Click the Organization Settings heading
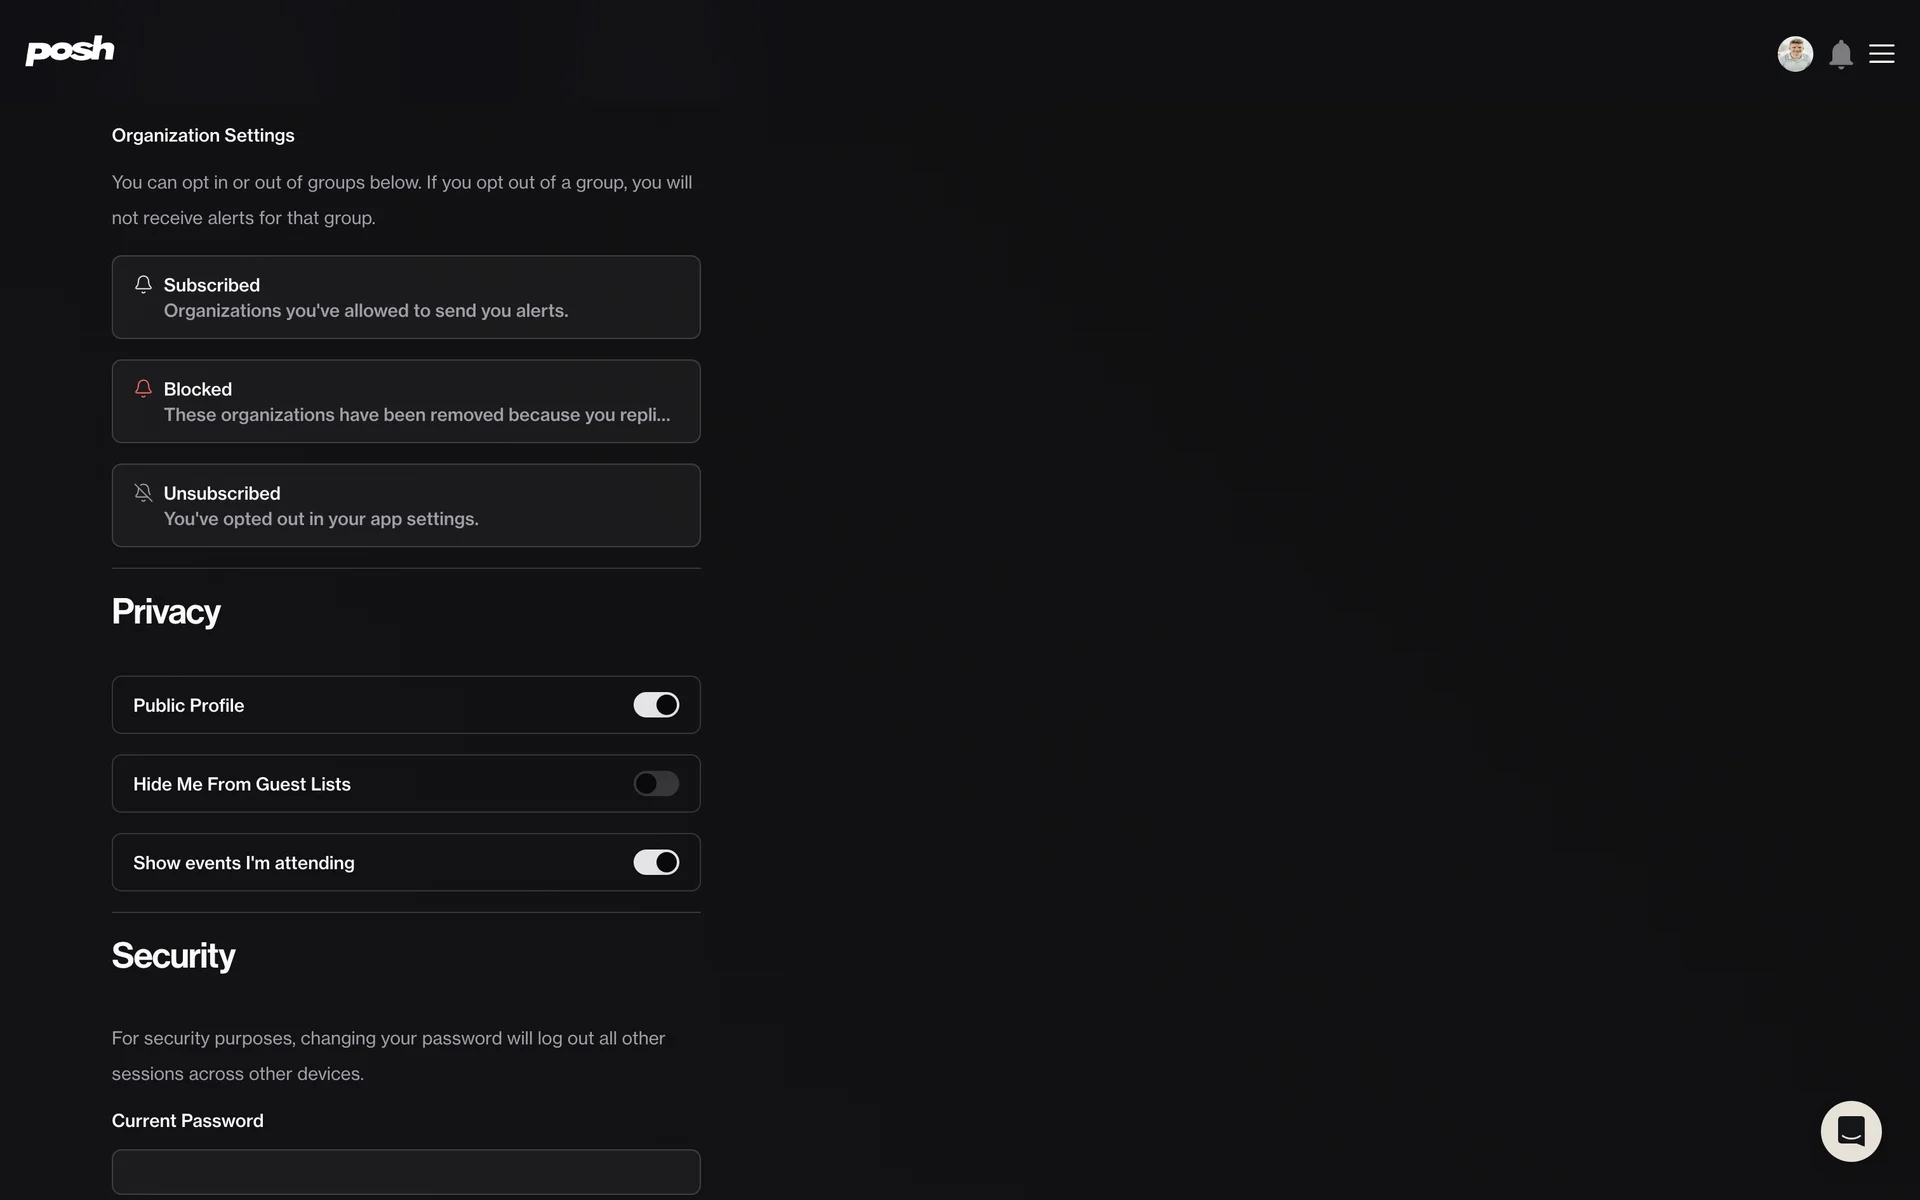The width and height of the screenshot is (1920, 1200). tap(203, 135)
